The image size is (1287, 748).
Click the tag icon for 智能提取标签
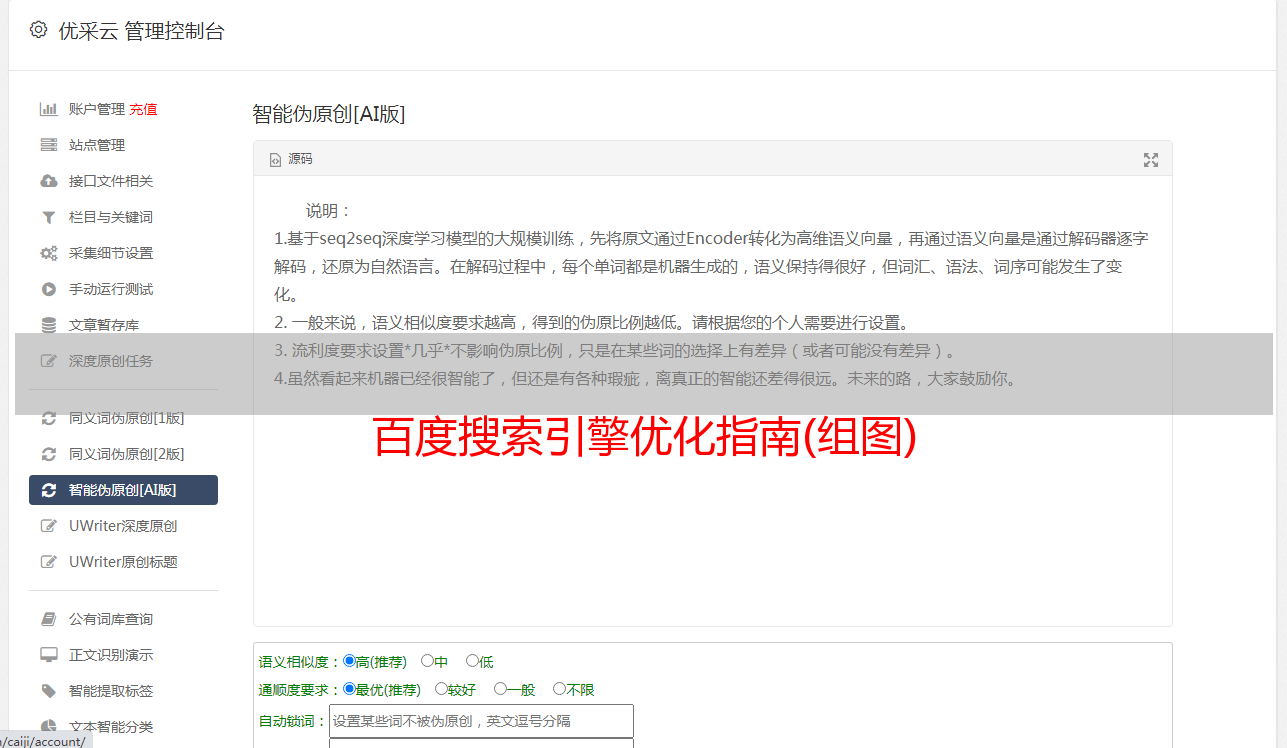[x=48, y=691]
